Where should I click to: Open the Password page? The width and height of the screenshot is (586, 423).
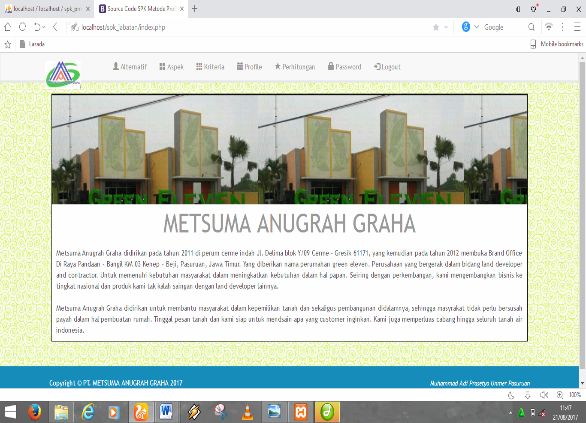point(345,67)
